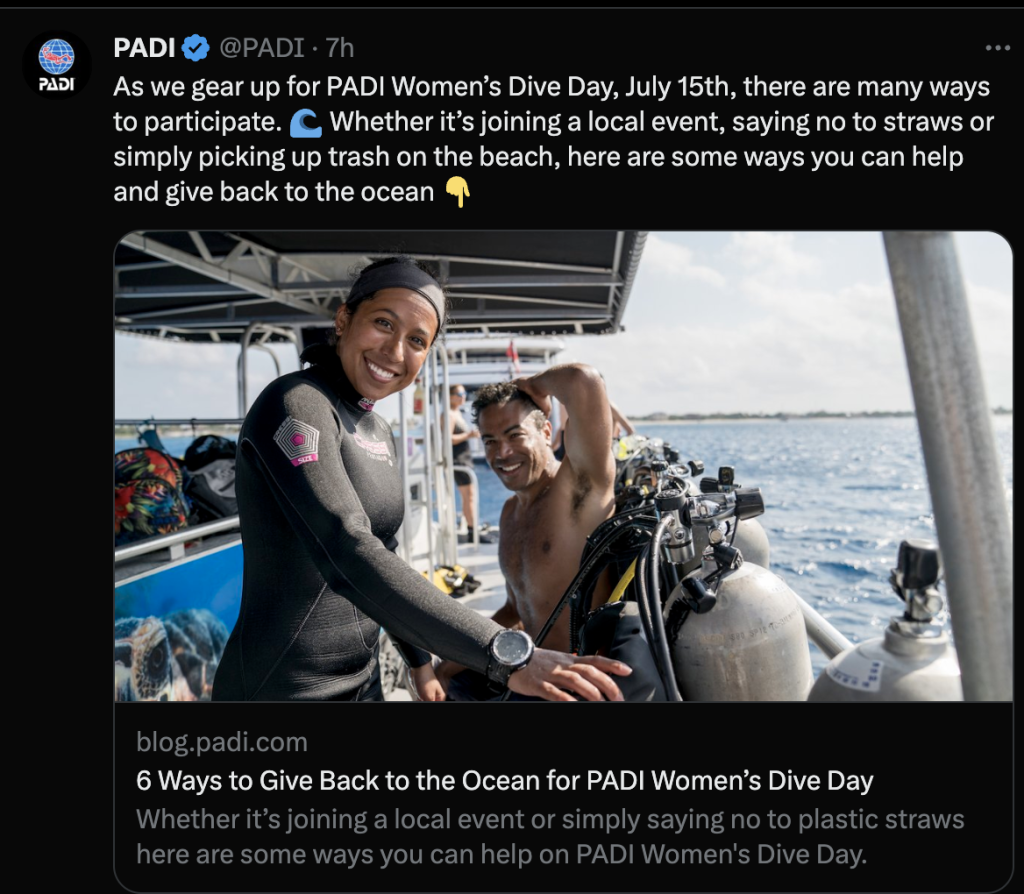Click the blog.padi.com domain label
1024x894 pixels.
[221, 742]
